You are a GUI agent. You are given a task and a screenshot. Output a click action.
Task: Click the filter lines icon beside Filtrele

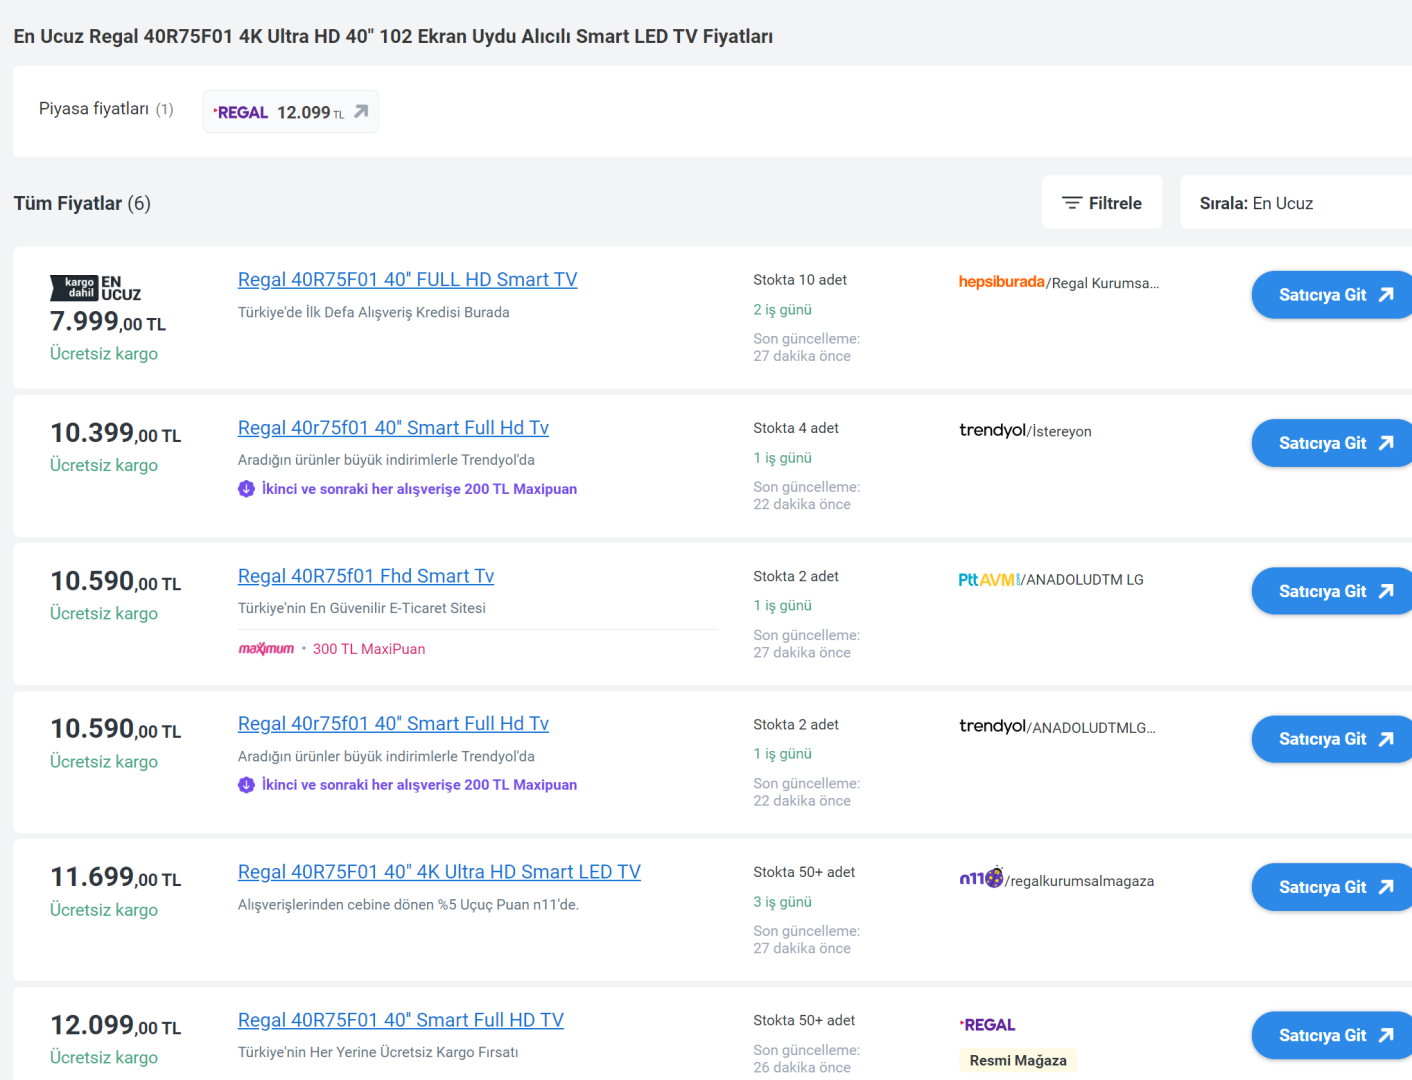tap(1072, 203)
